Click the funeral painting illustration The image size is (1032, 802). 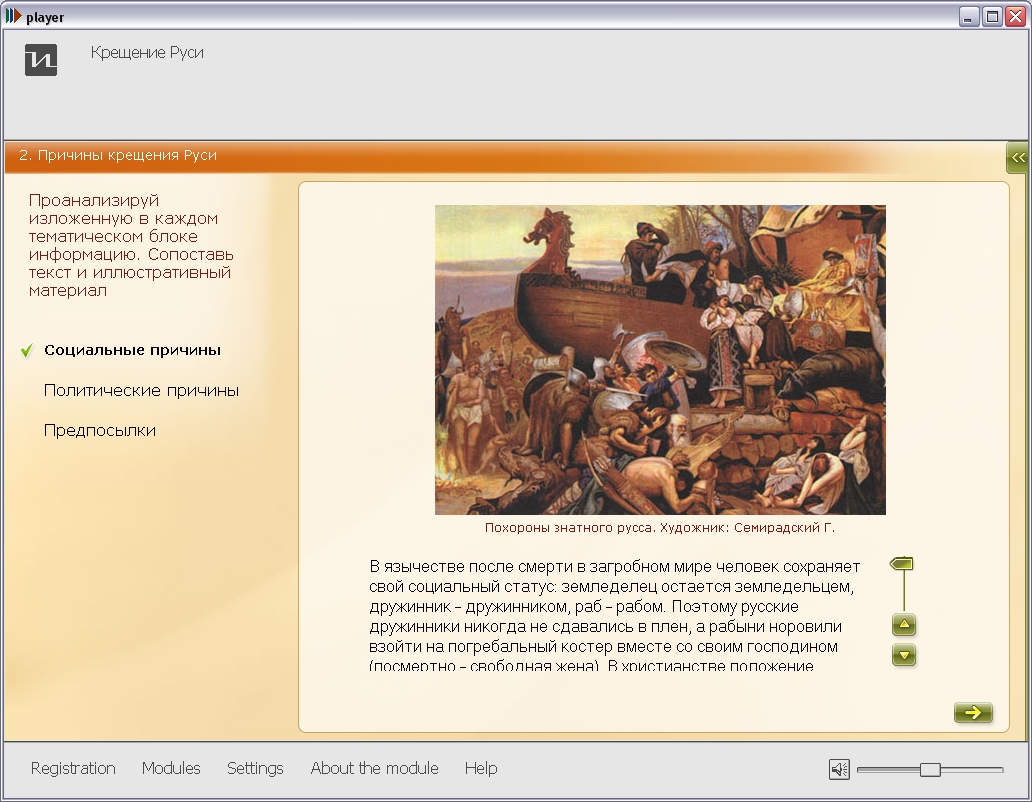660,360
